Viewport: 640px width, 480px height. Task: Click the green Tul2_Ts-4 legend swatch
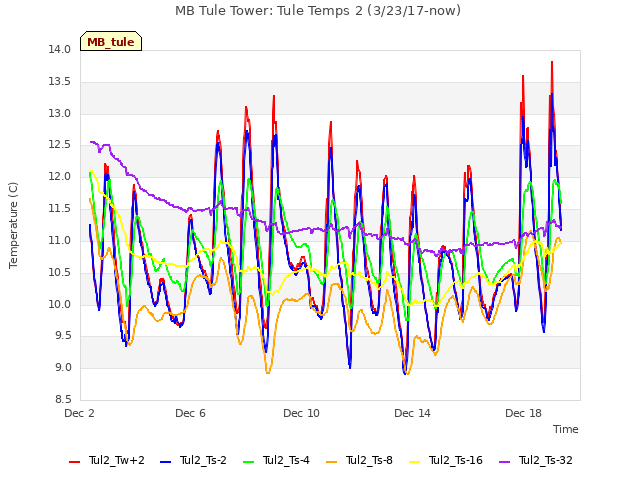tap(249, 462)
